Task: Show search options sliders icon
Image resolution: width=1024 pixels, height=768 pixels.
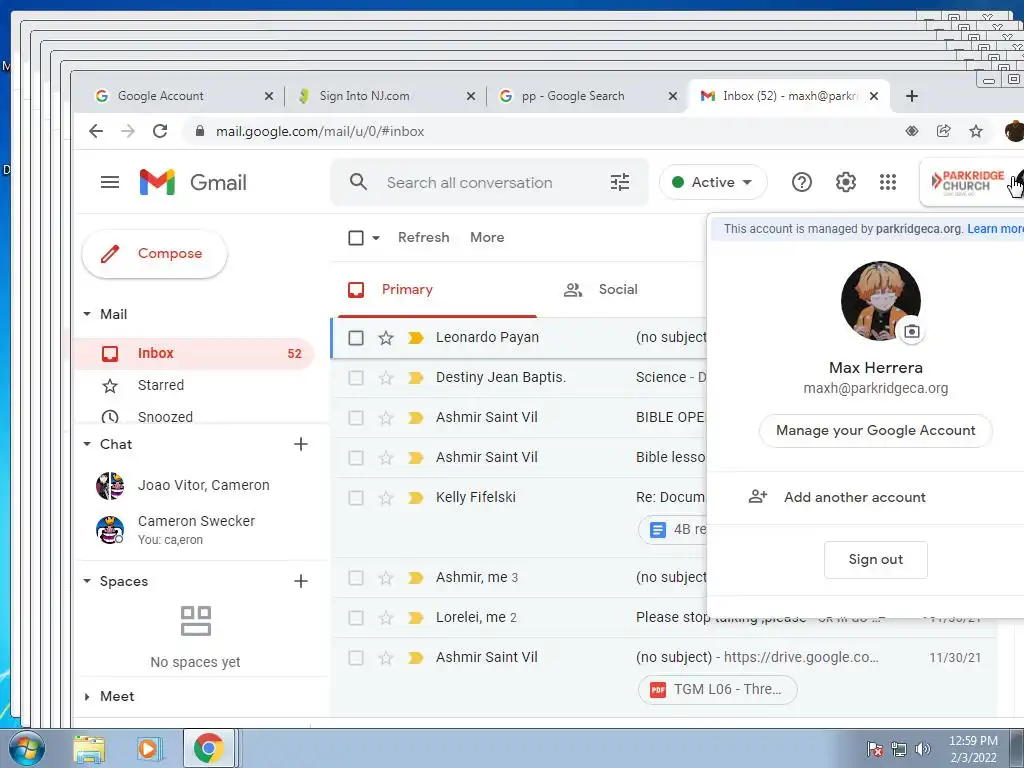Action: tap(620, 182)
